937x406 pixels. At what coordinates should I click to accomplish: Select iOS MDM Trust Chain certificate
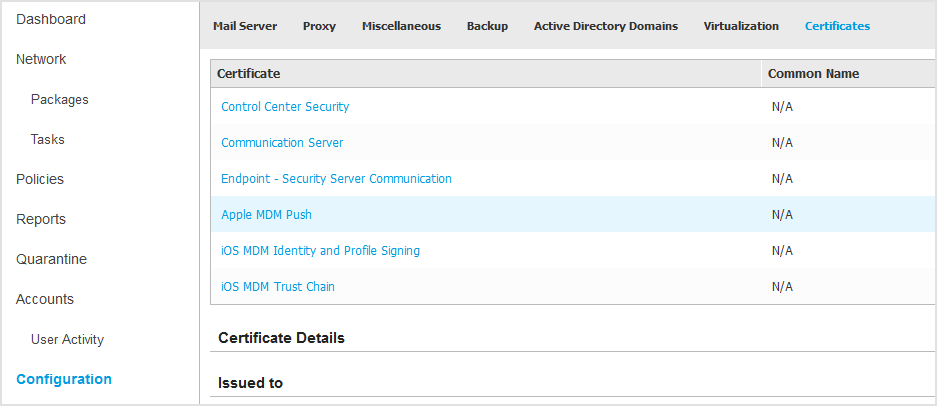278,287
